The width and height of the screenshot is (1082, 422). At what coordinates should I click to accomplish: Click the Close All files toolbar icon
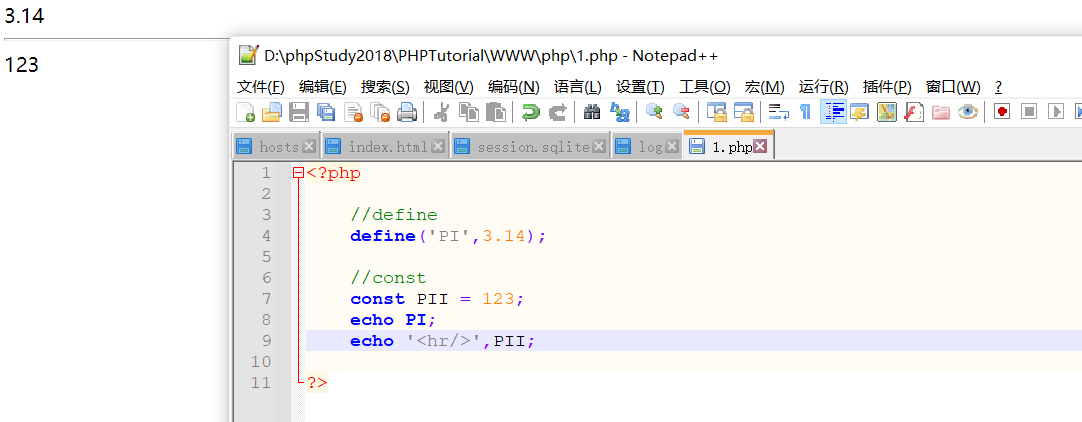point(380,112)
